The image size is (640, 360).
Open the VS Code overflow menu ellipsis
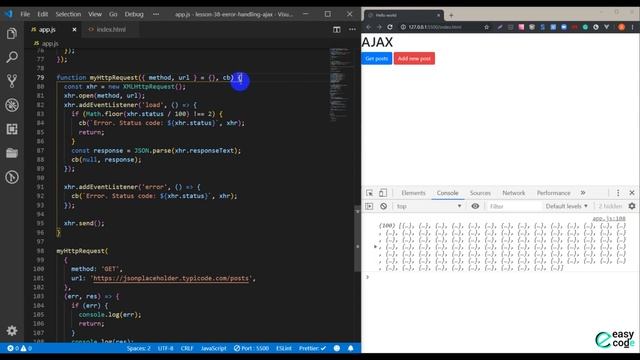(x=156, y=14)
